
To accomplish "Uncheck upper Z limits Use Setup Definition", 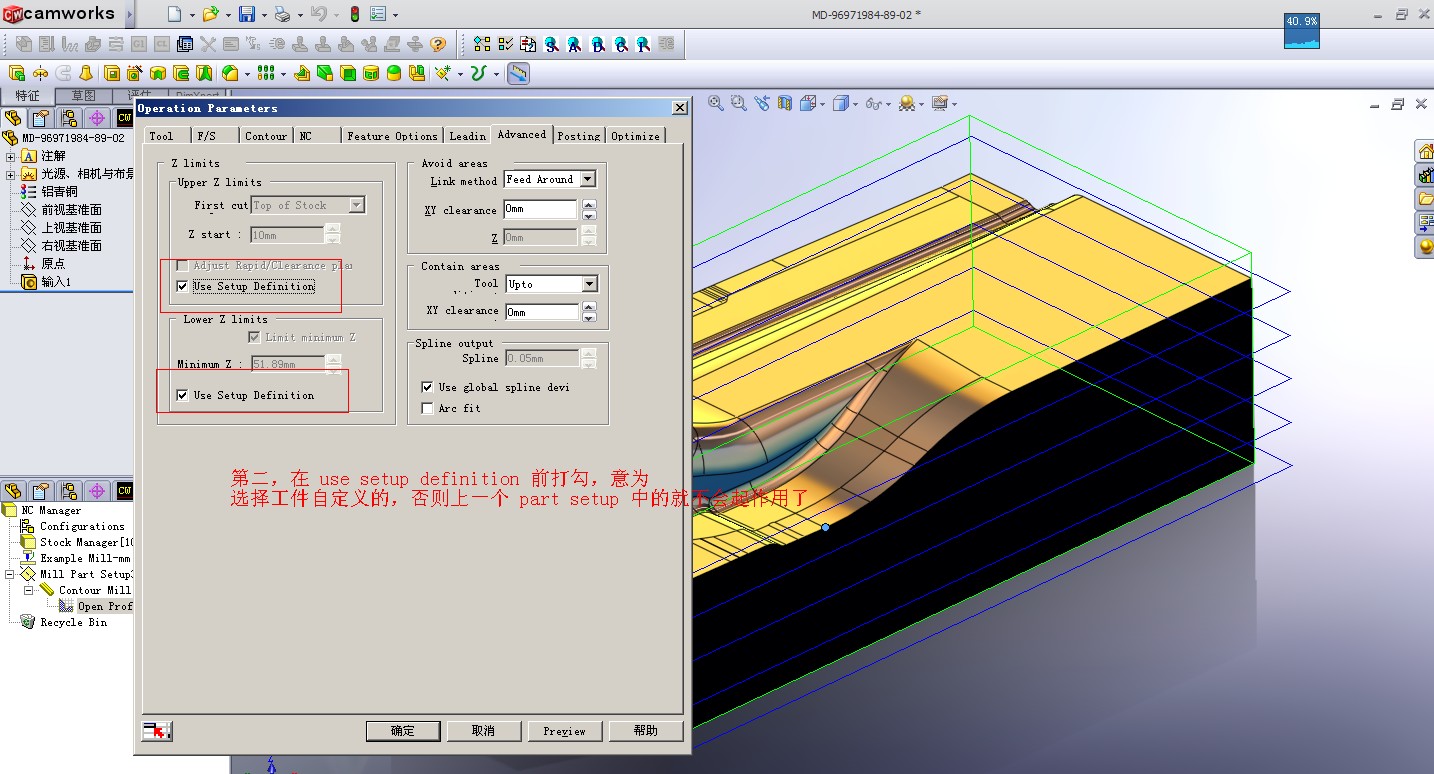I will 182,286.
